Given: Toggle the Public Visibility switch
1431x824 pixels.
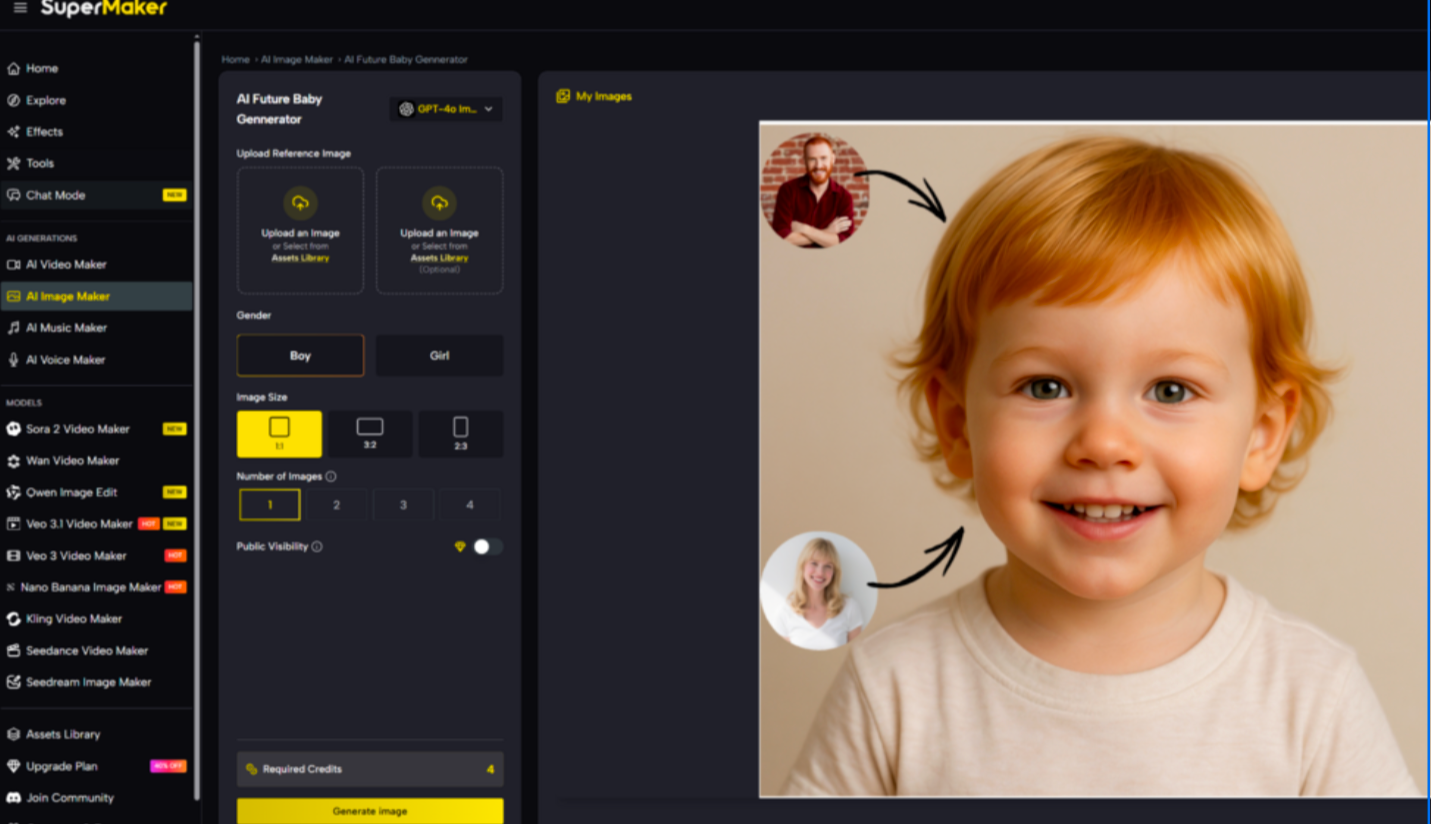Looking at the screenshot, I should coord(487,547).
